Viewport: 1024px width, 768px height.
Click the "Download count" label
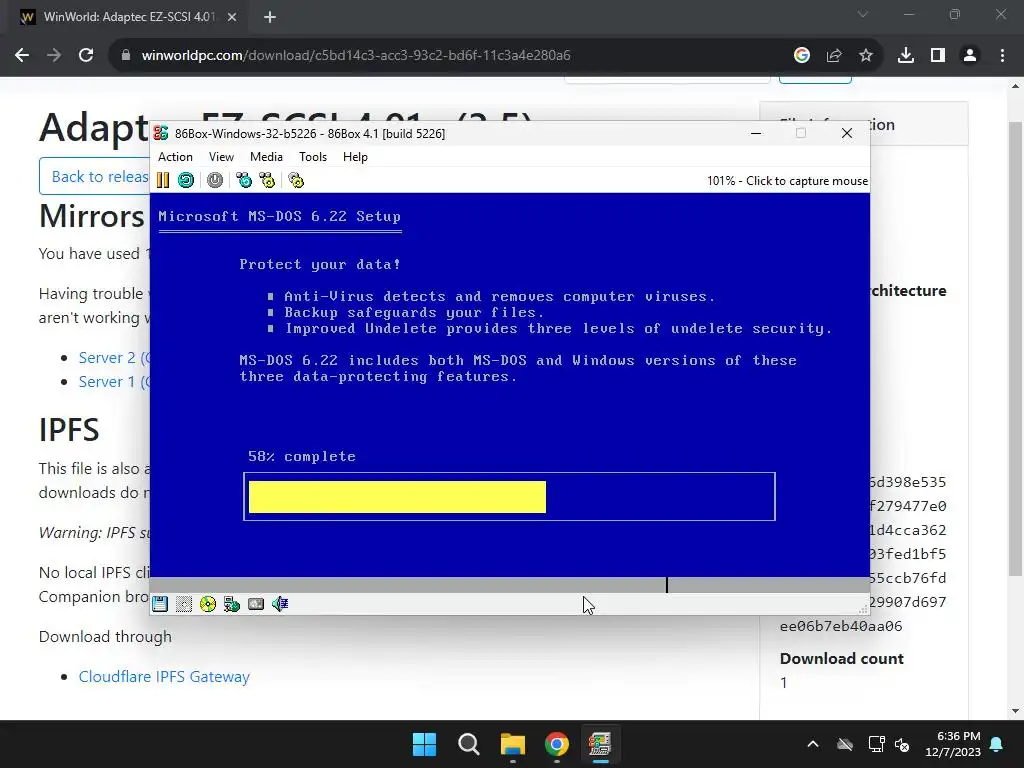click(842, 658)
